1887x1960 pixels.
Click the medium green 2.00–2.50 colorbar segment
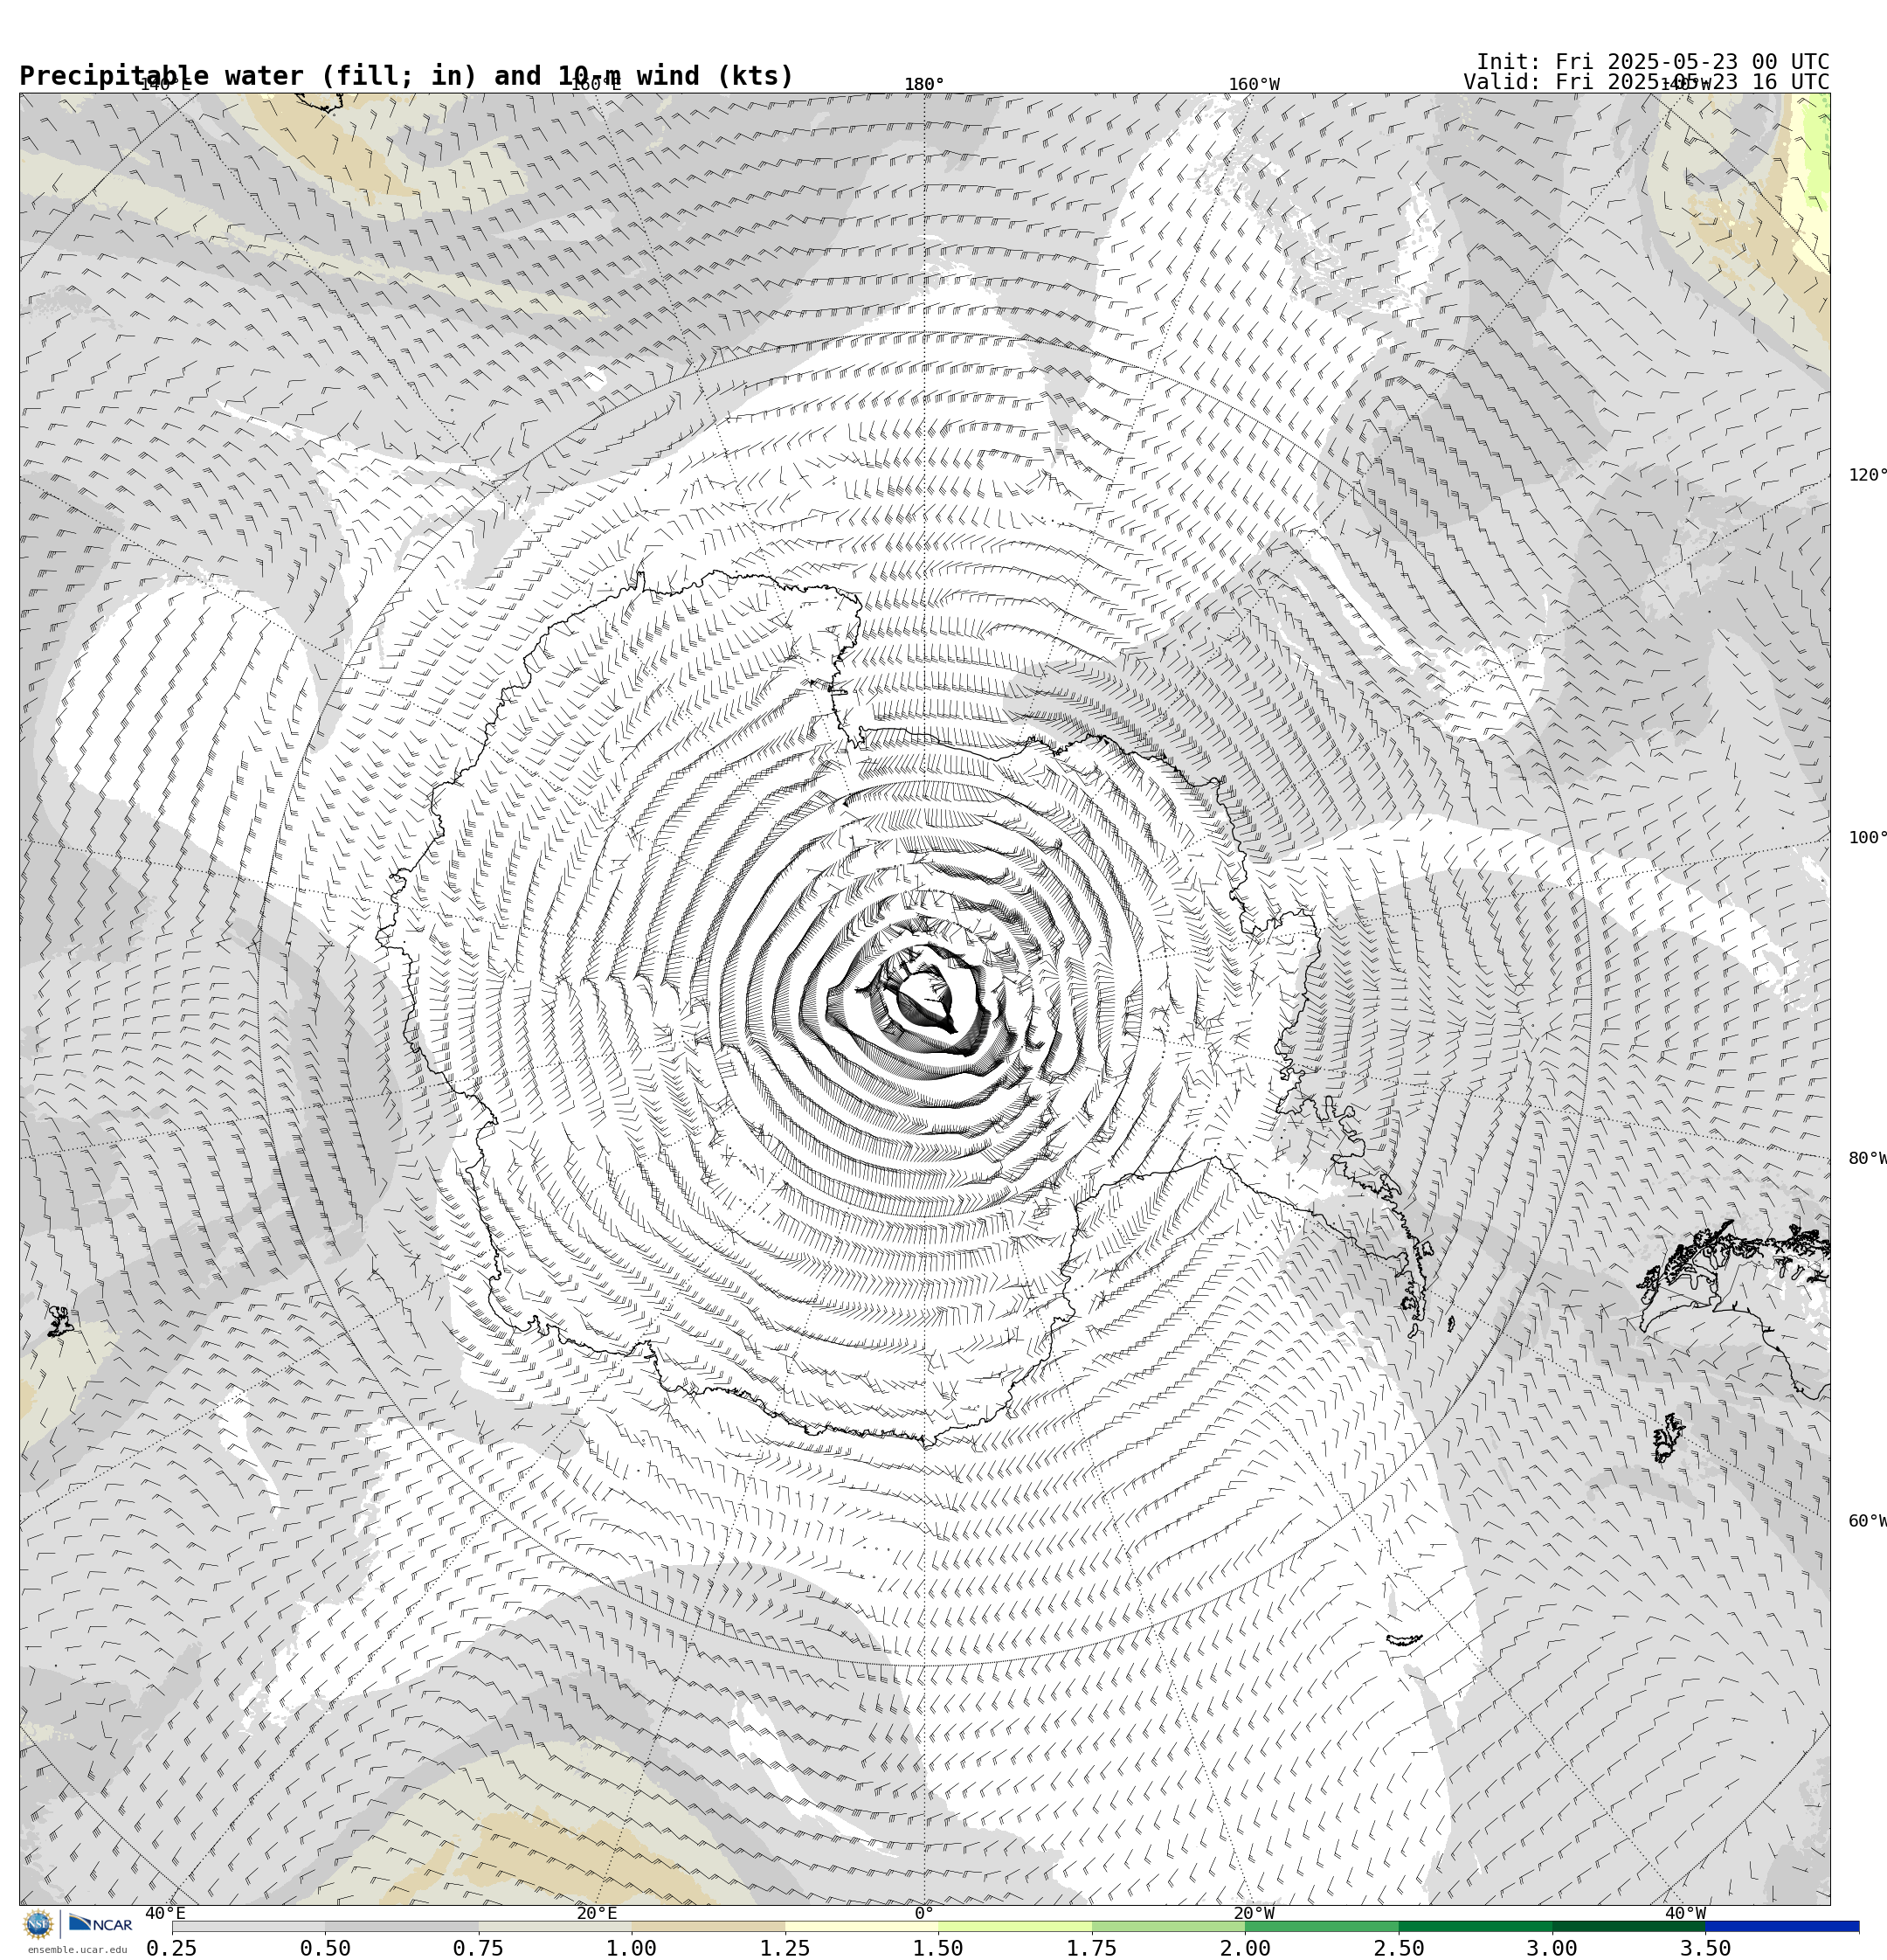pyautogui.click(x=1322, y=1926)
